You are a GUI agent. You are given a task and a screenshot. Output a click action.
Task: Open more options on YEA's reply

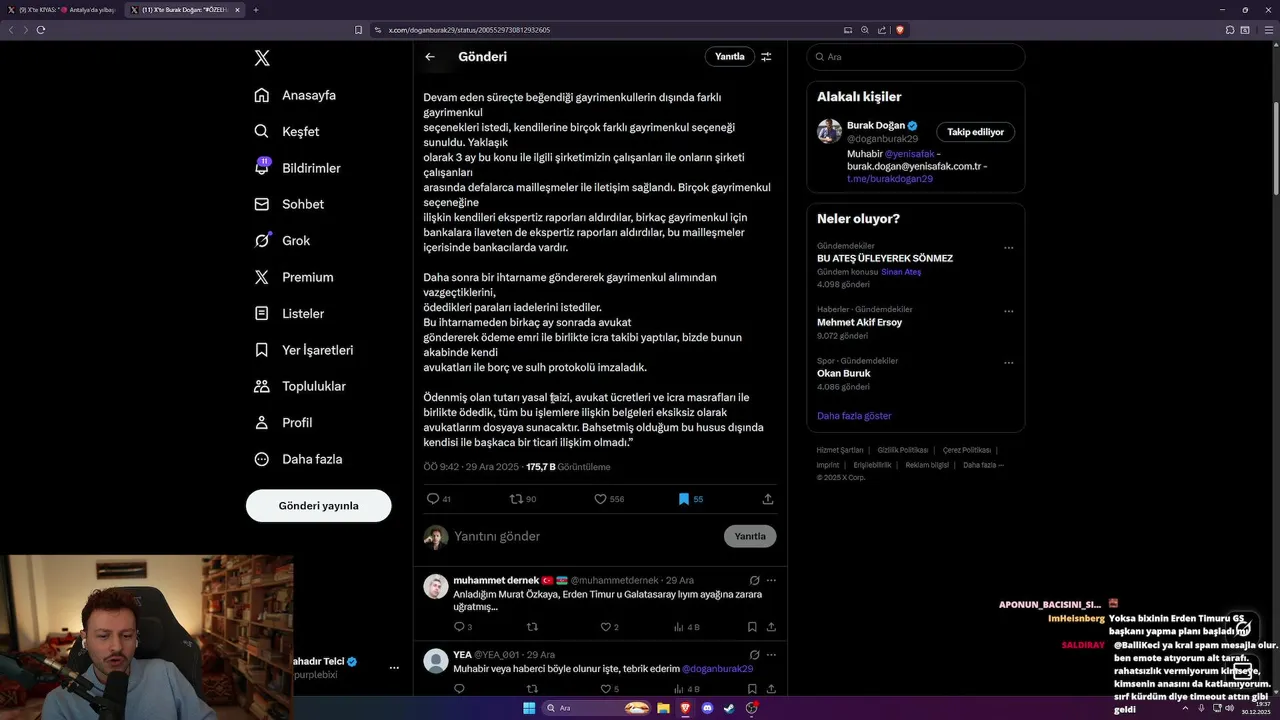pyautogui.click(x=771, y=655)
